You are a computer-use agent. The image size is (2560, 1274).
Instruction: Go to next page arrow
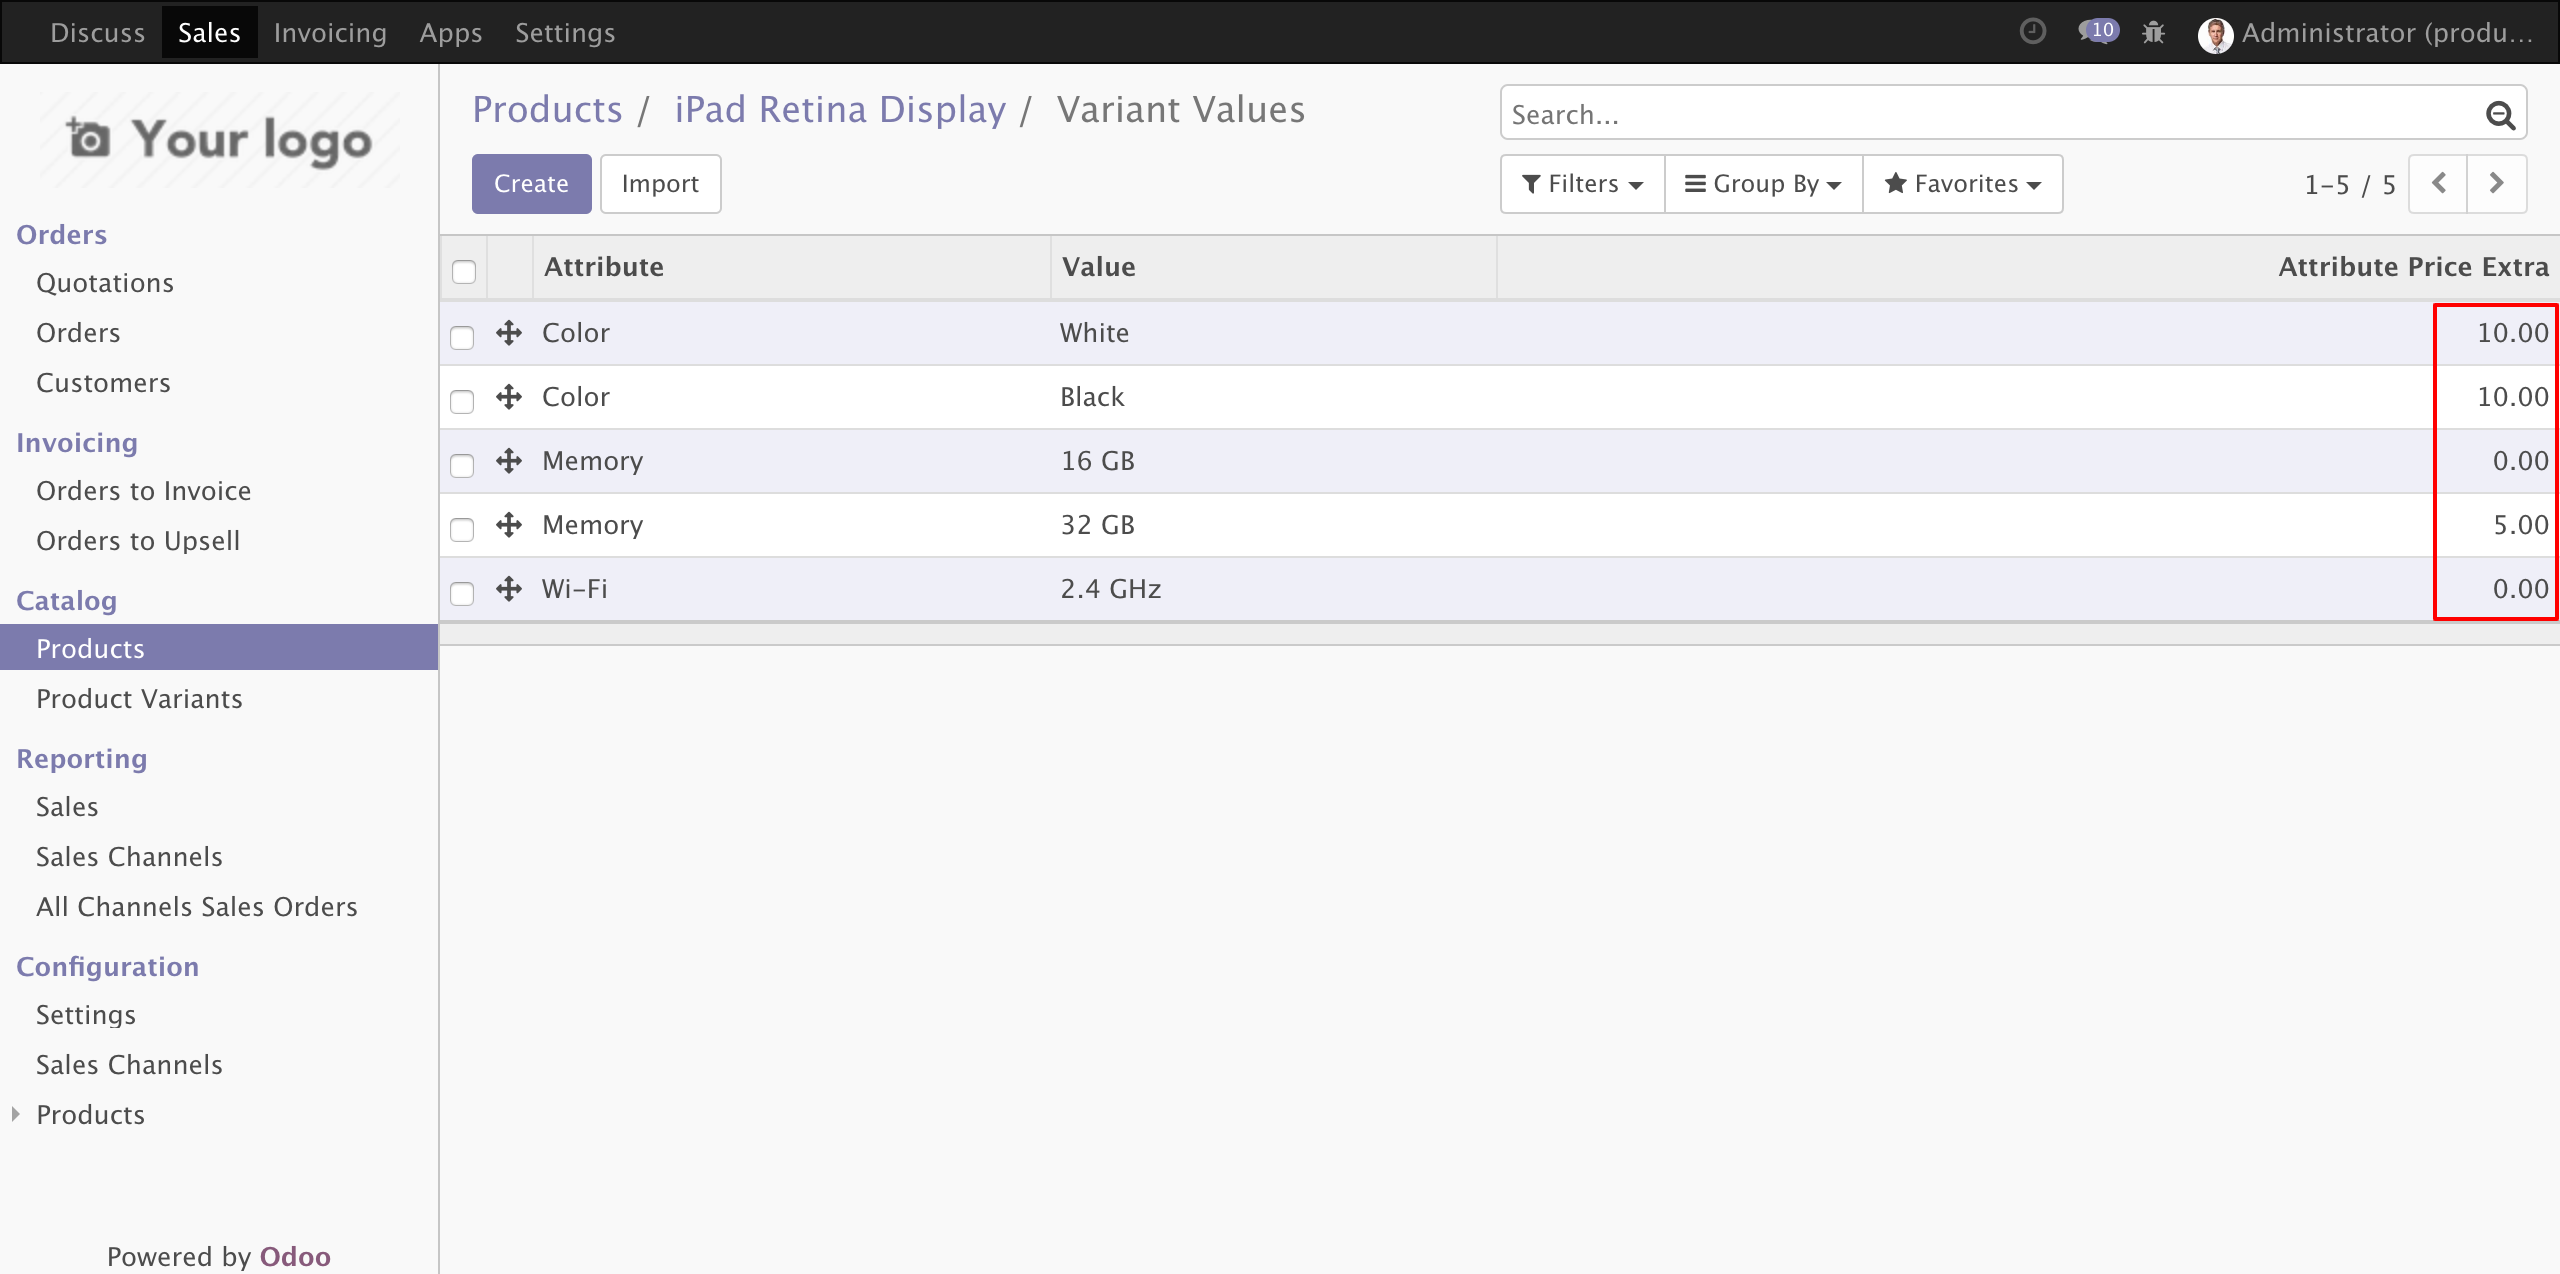[2496, 184]
